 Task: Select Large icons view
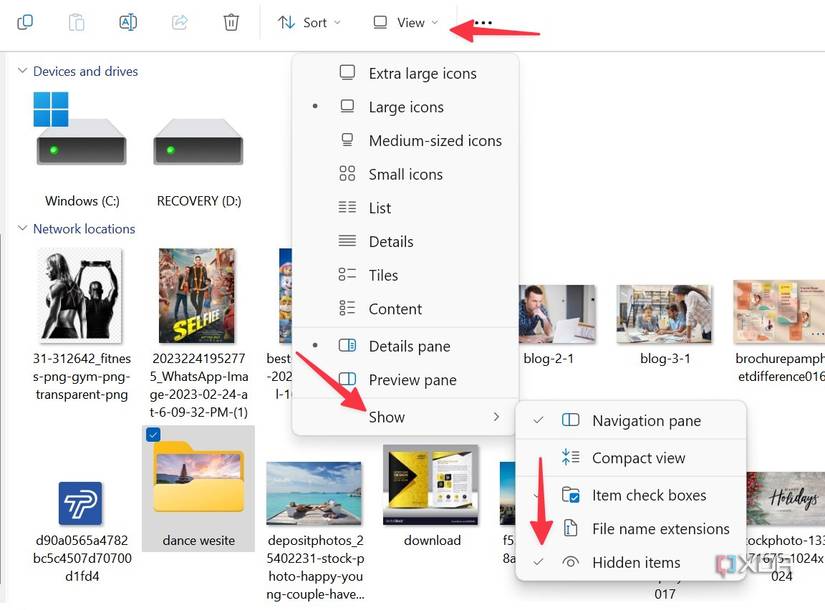click(406, 107)
